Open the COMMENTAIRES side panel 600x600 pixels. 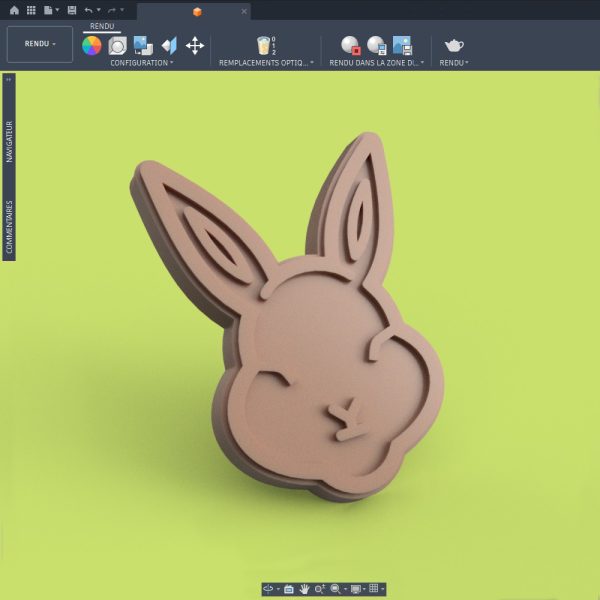click(x=9, y=227)
